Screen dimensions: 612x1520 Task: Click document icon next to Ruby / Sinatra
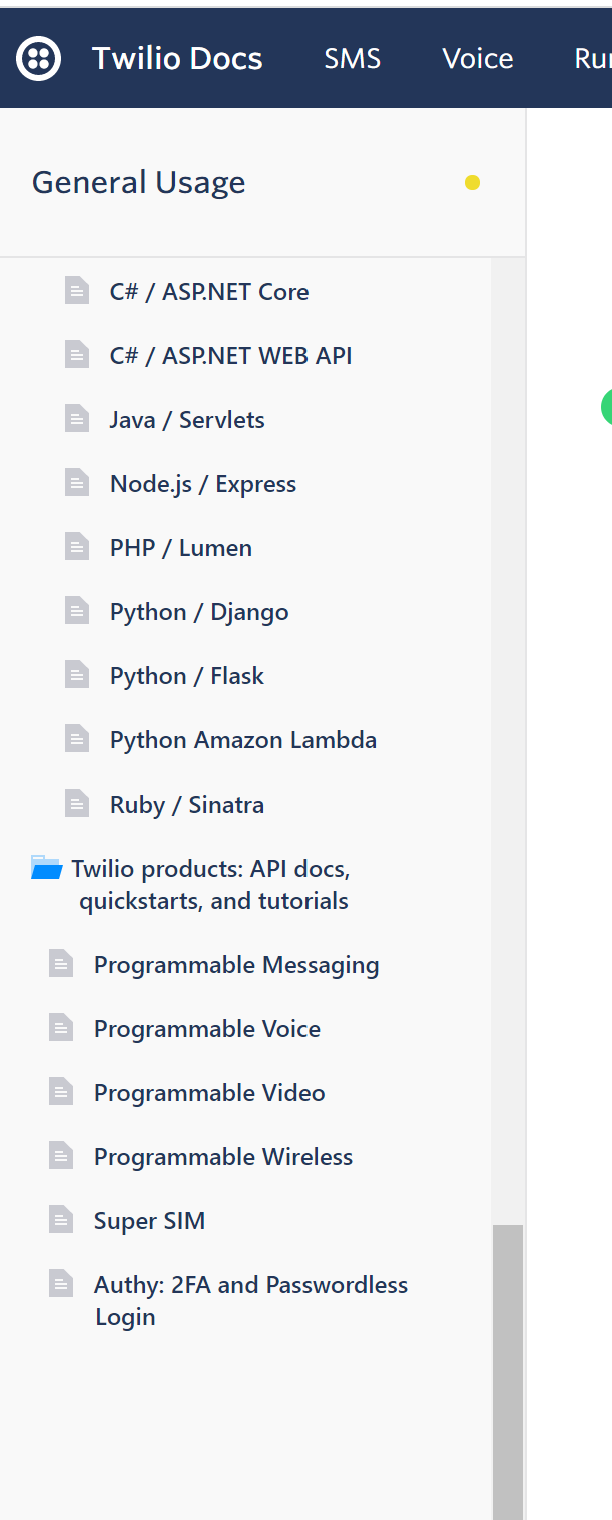77,803
